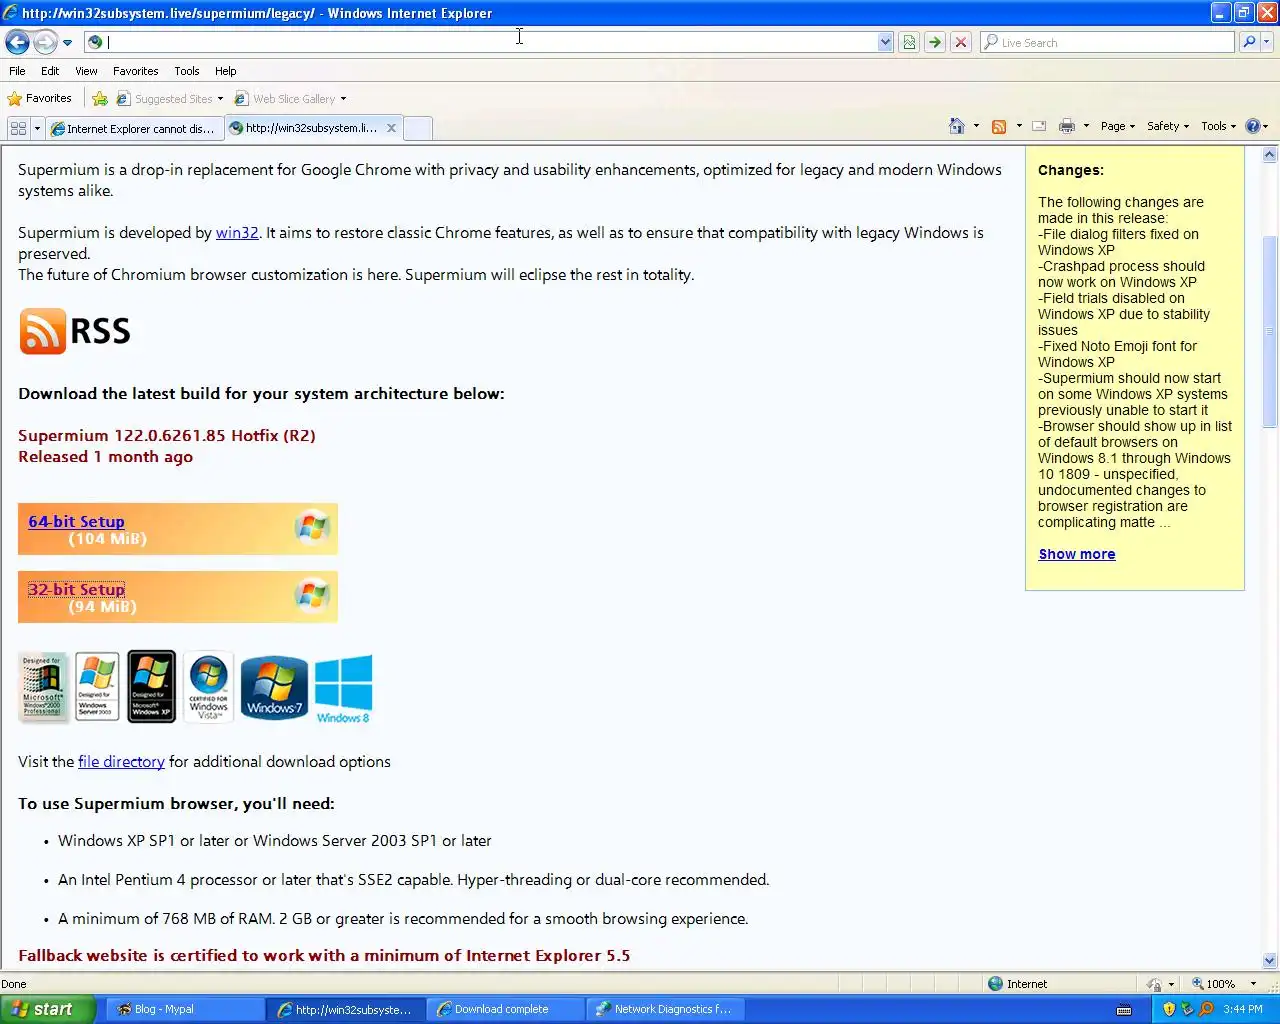Click the Forward navigation button

point(45,42)
